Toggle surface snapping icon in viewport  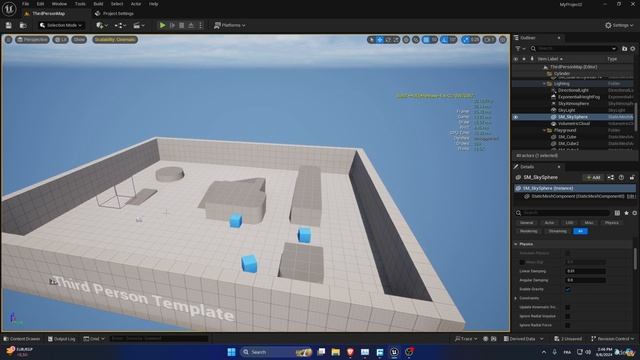click(x=416, y=40)
